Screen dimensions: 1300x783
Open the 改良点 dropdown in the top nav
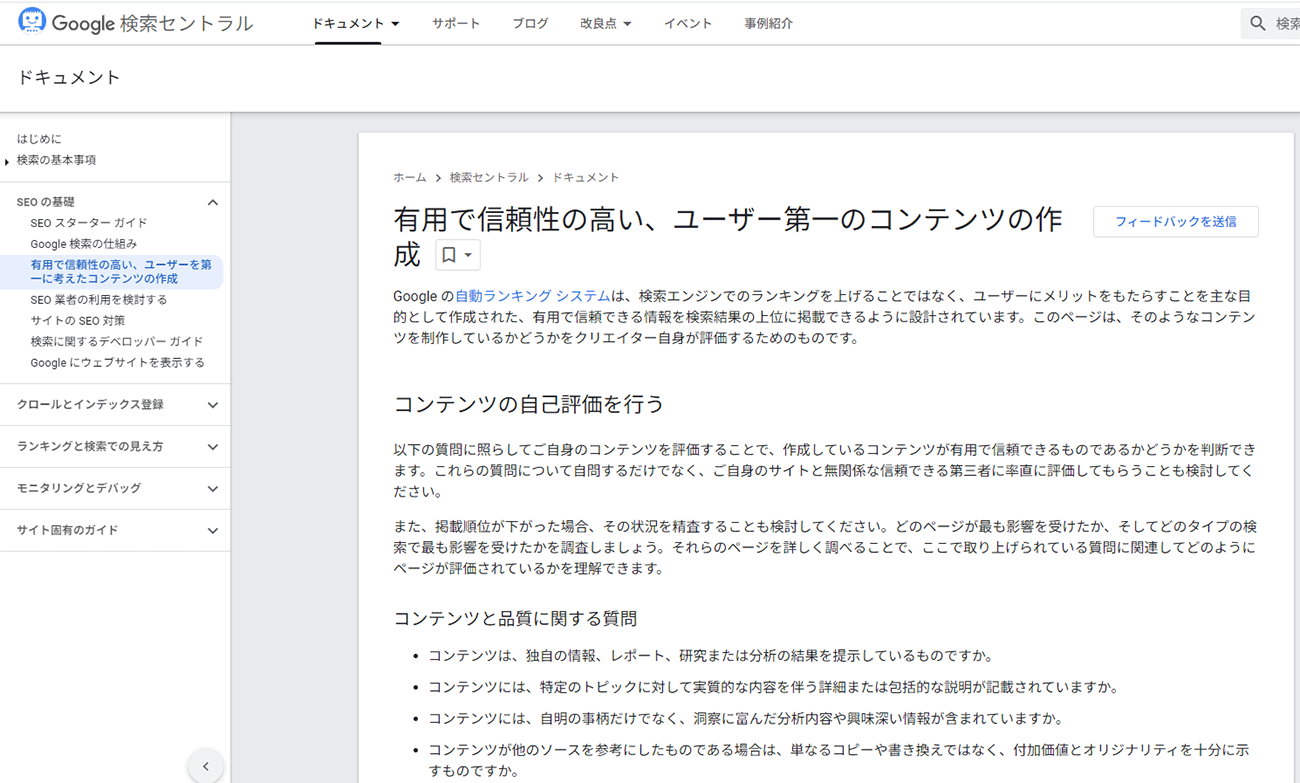605,23
